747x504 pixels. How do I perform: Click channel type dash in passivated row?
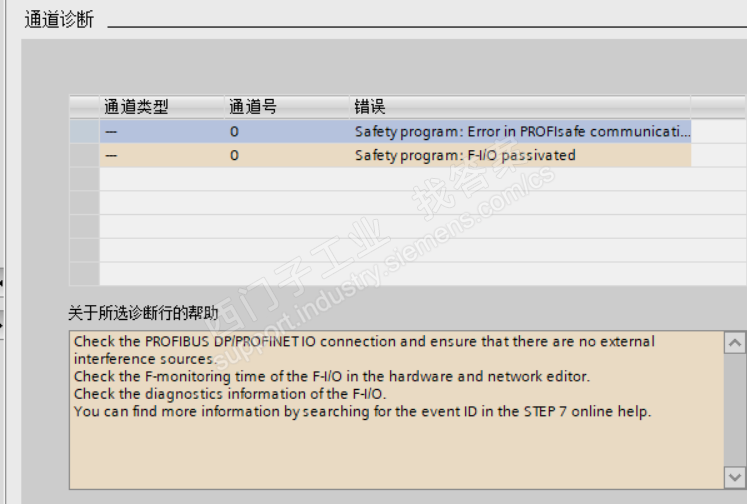[x=111, y=156]
